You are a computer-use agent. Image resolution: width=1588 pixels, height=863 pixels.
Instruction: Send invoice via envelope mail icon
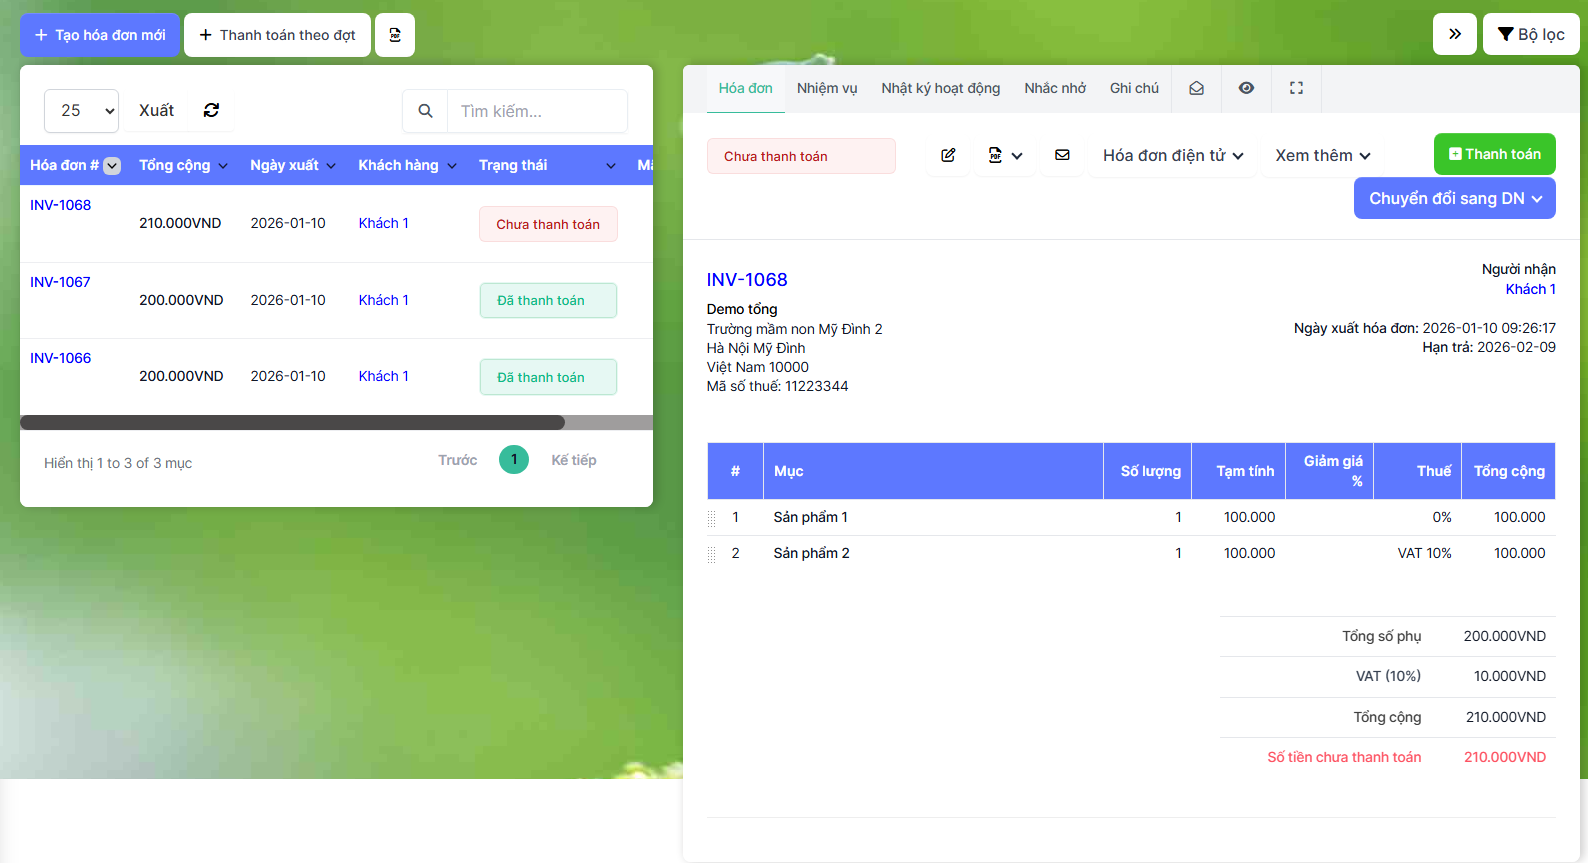pyautogui.click(x=1062, y=155)
